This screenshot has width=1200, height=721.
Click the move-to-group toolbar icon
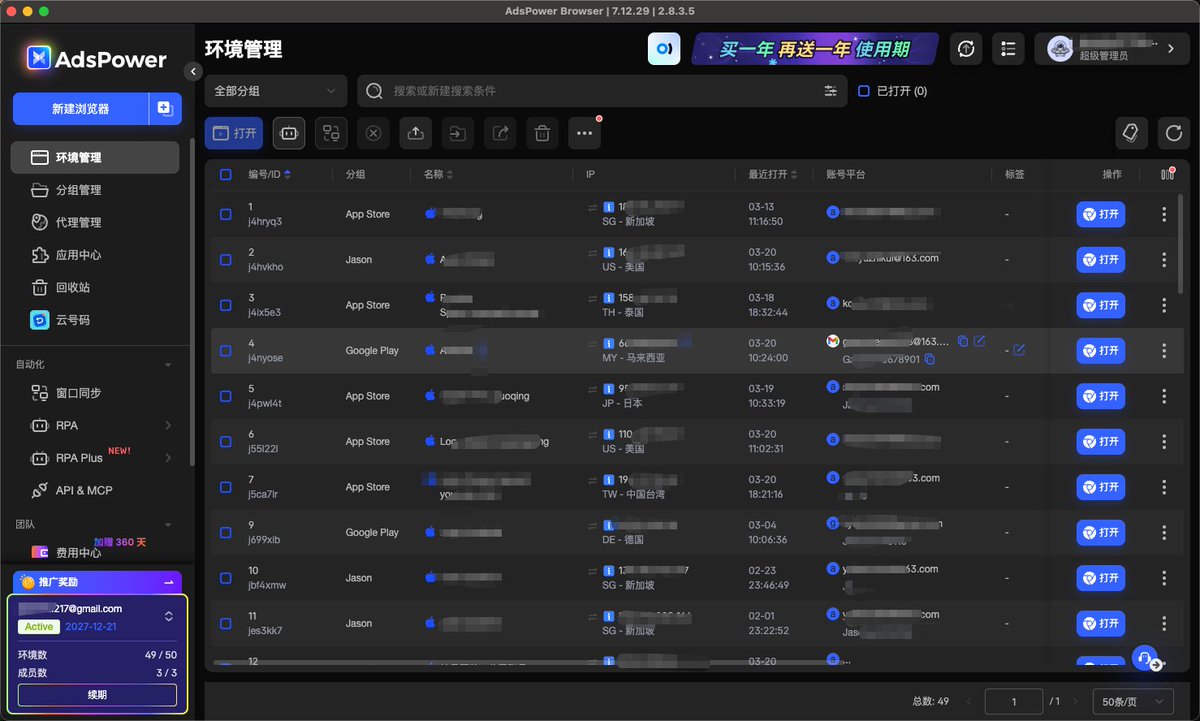pyautogui.click(x=458, y=132)
